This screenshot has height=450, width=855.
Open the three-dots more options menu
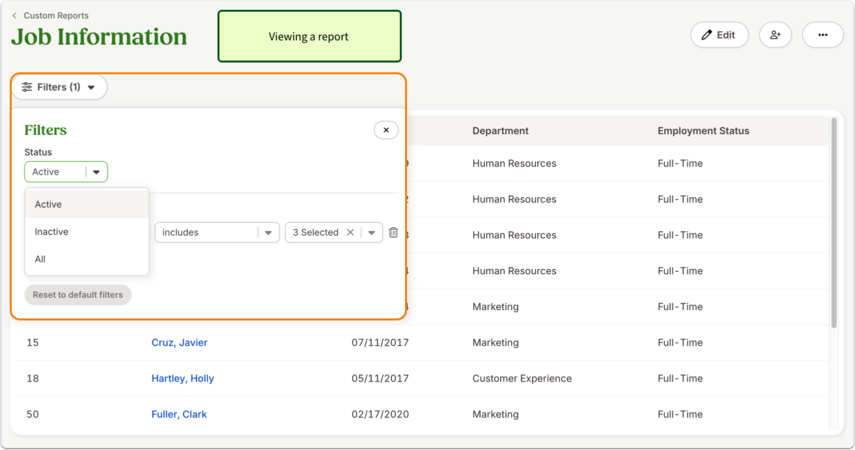tap(823, 35)
